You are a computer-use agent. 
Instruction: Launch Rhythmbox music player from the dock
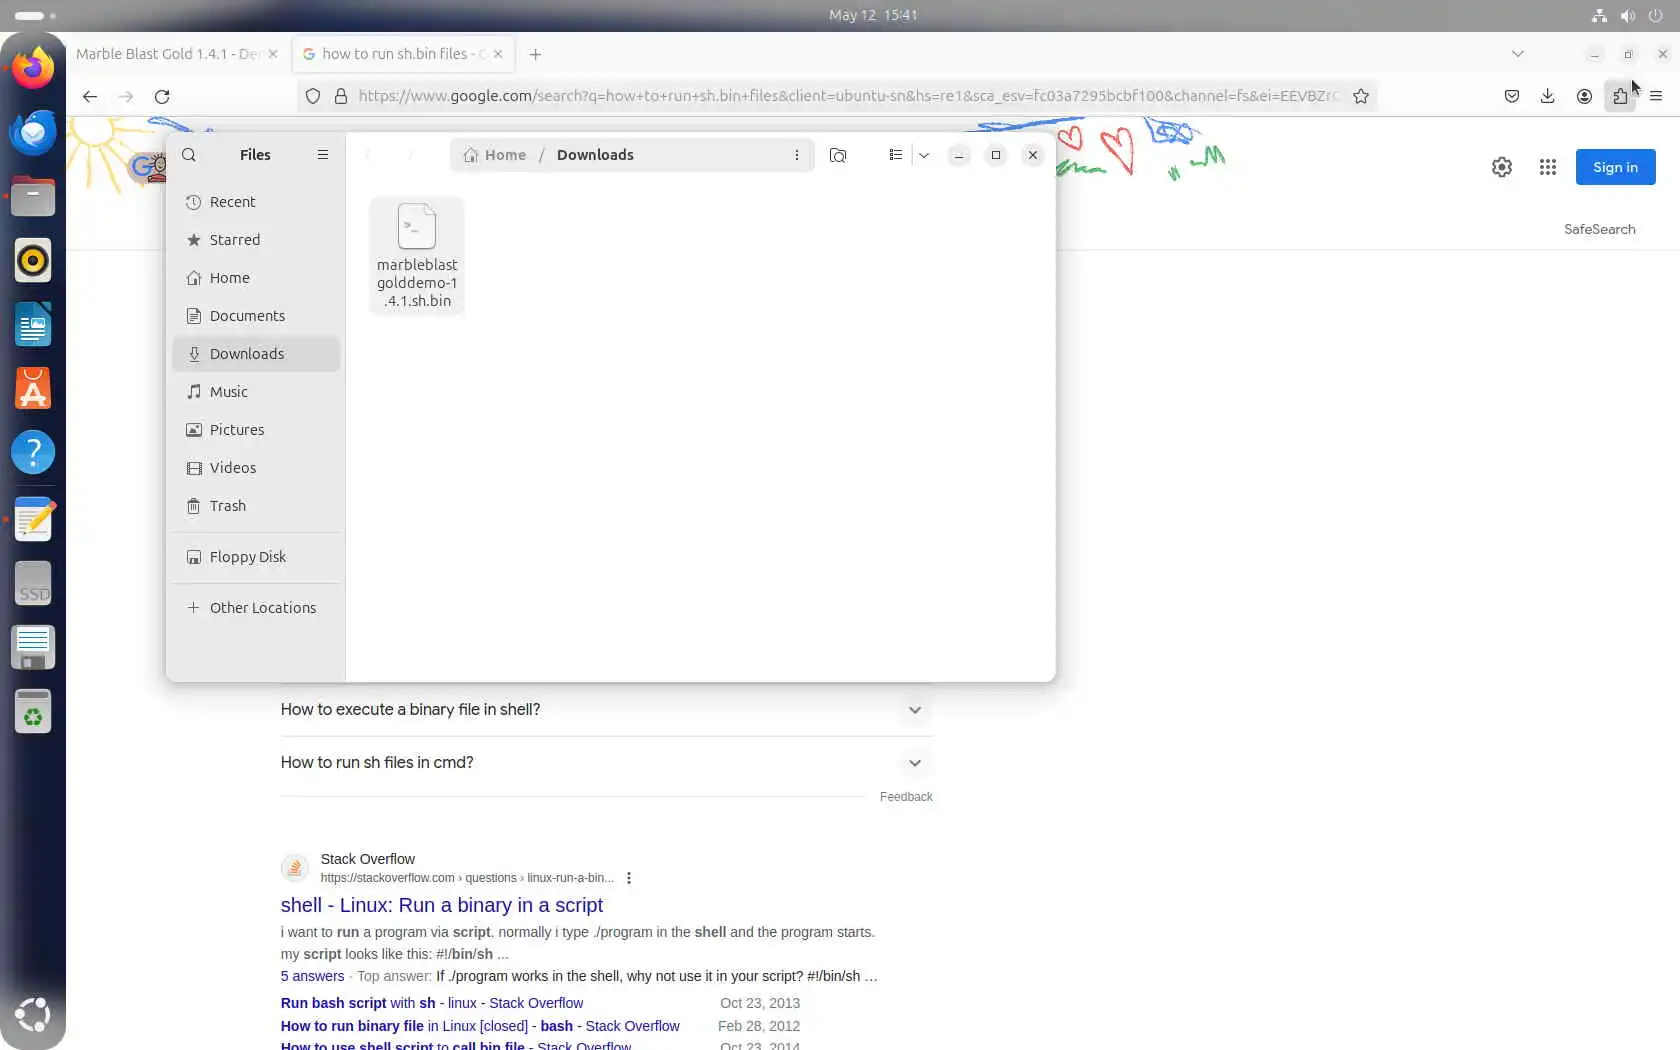tap(33, 260)
